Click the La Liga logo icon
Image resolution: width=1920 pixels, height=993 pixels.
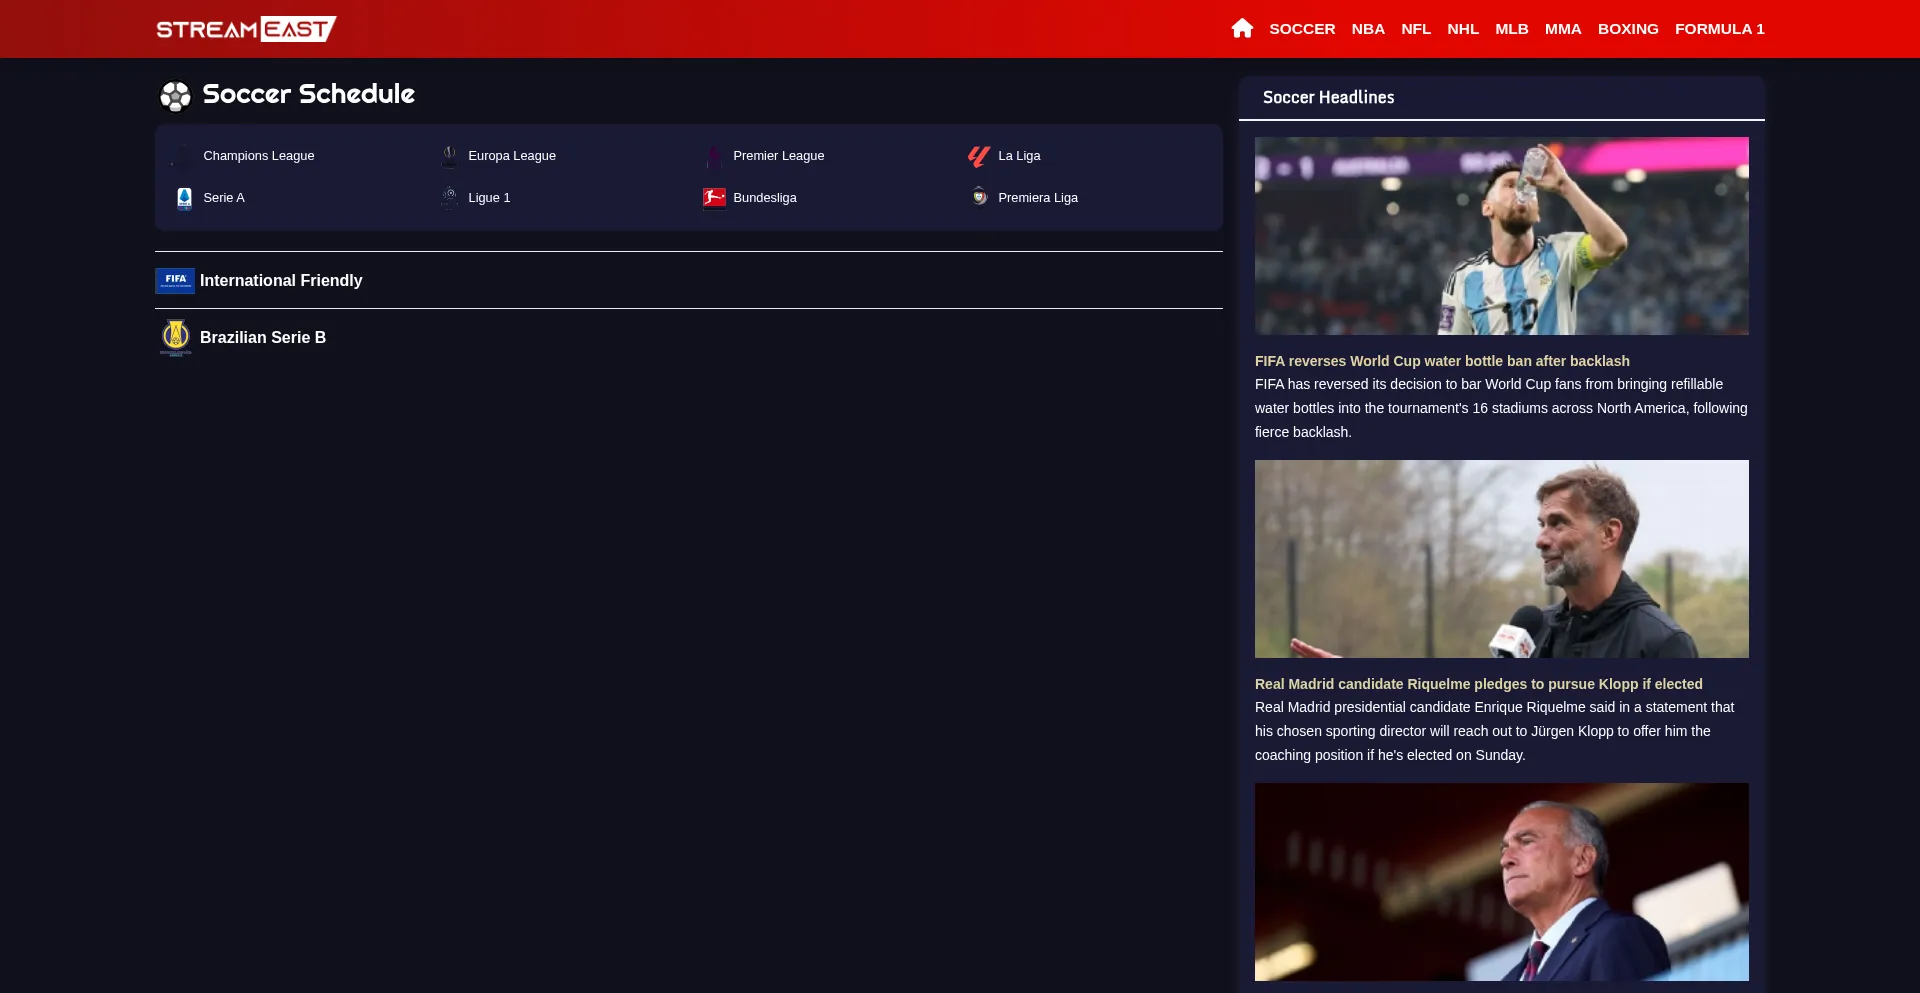point(979,156)
